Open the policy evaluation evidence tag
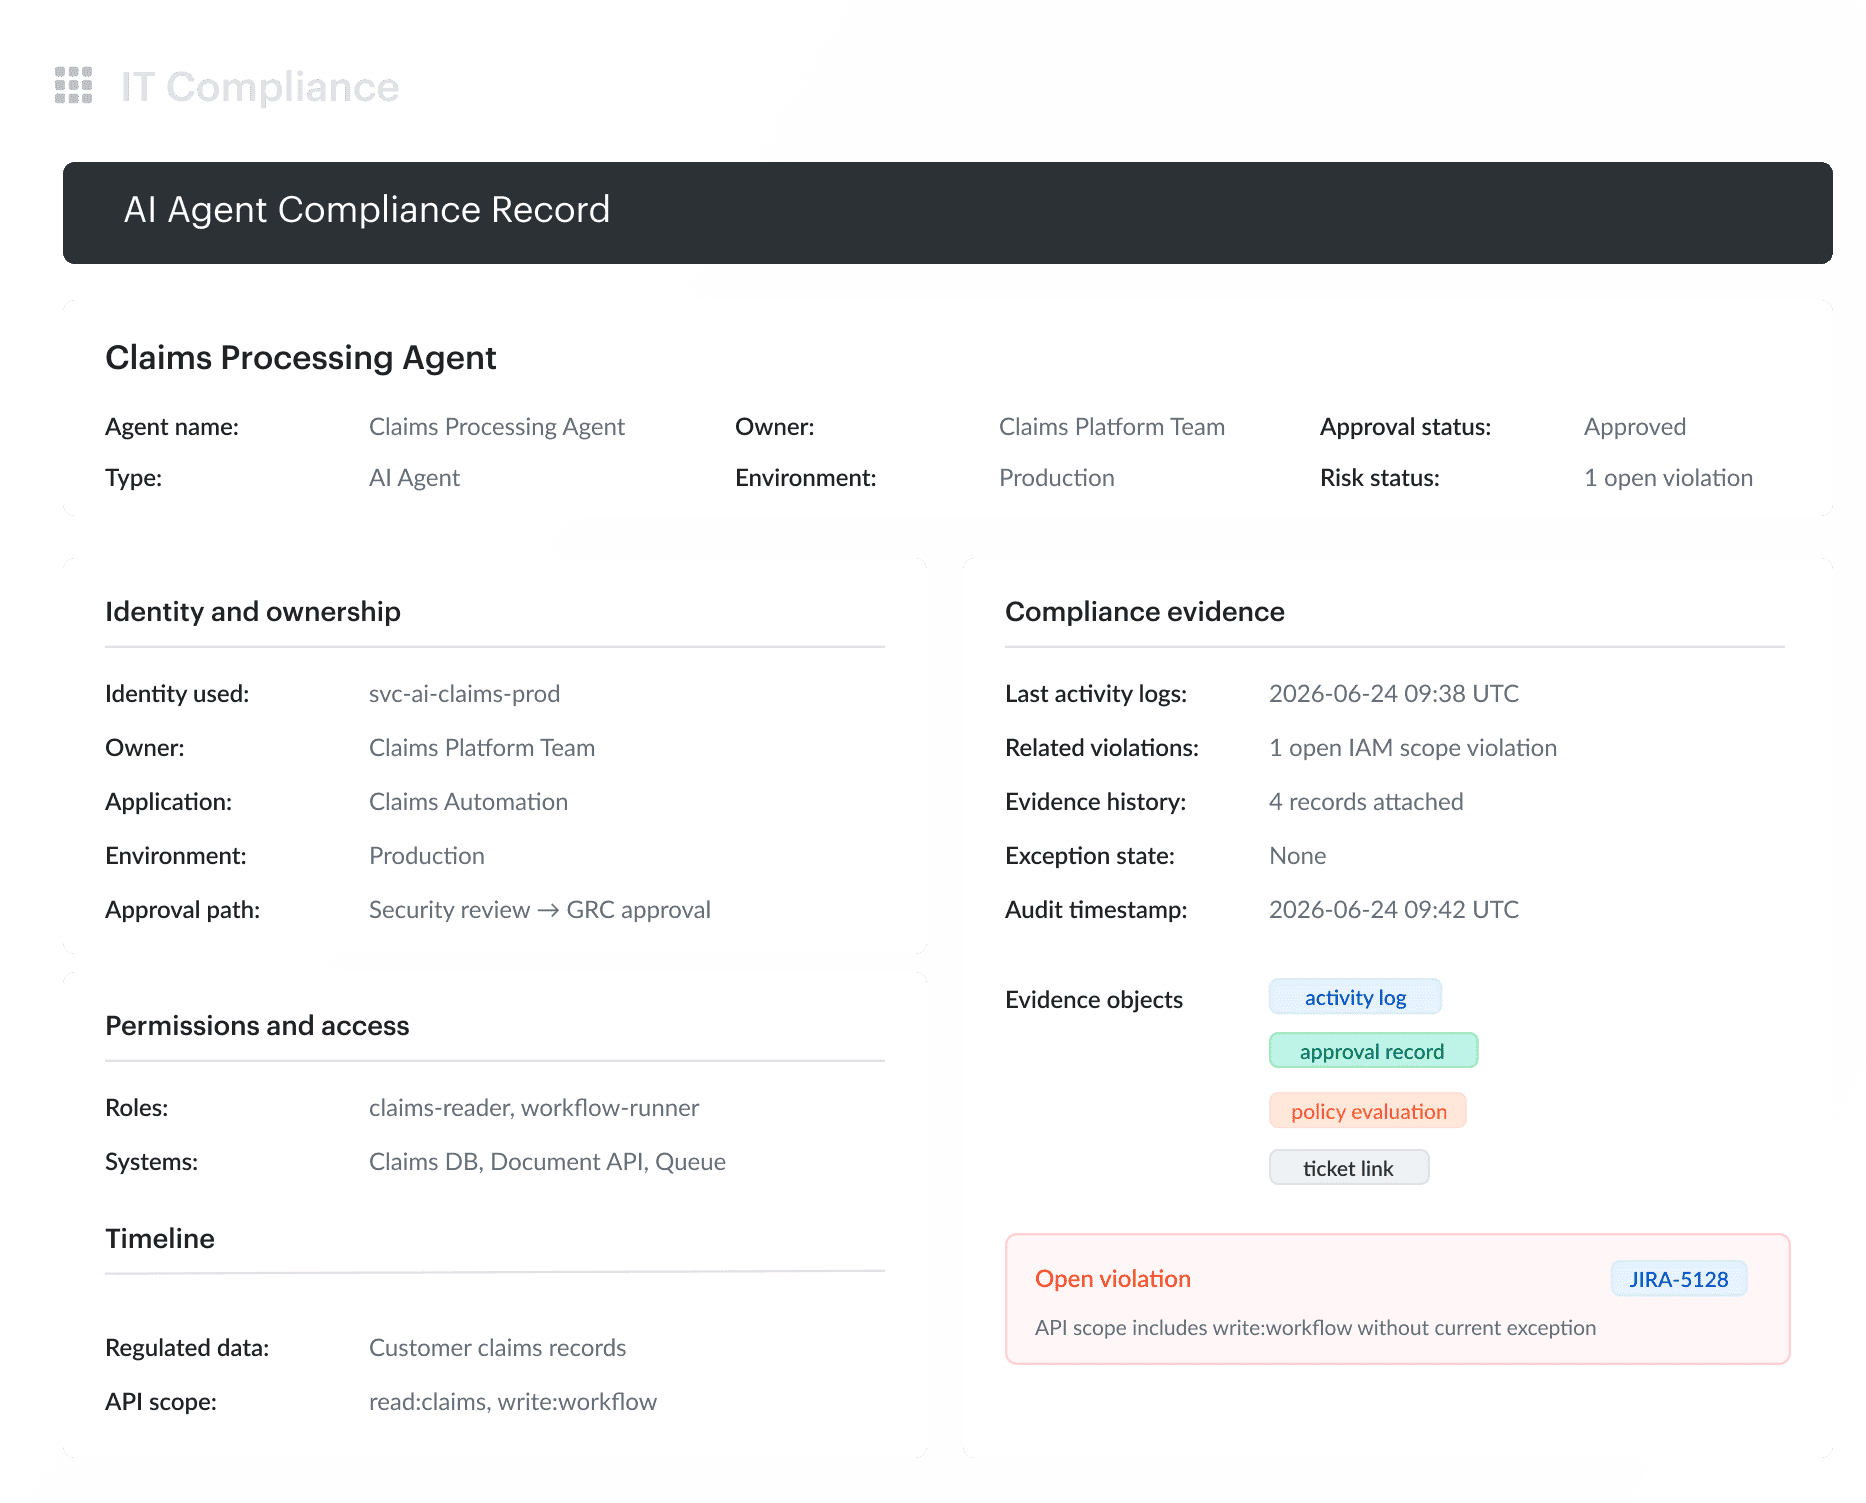The image size is (1866, 1503). [1368, 1111]
